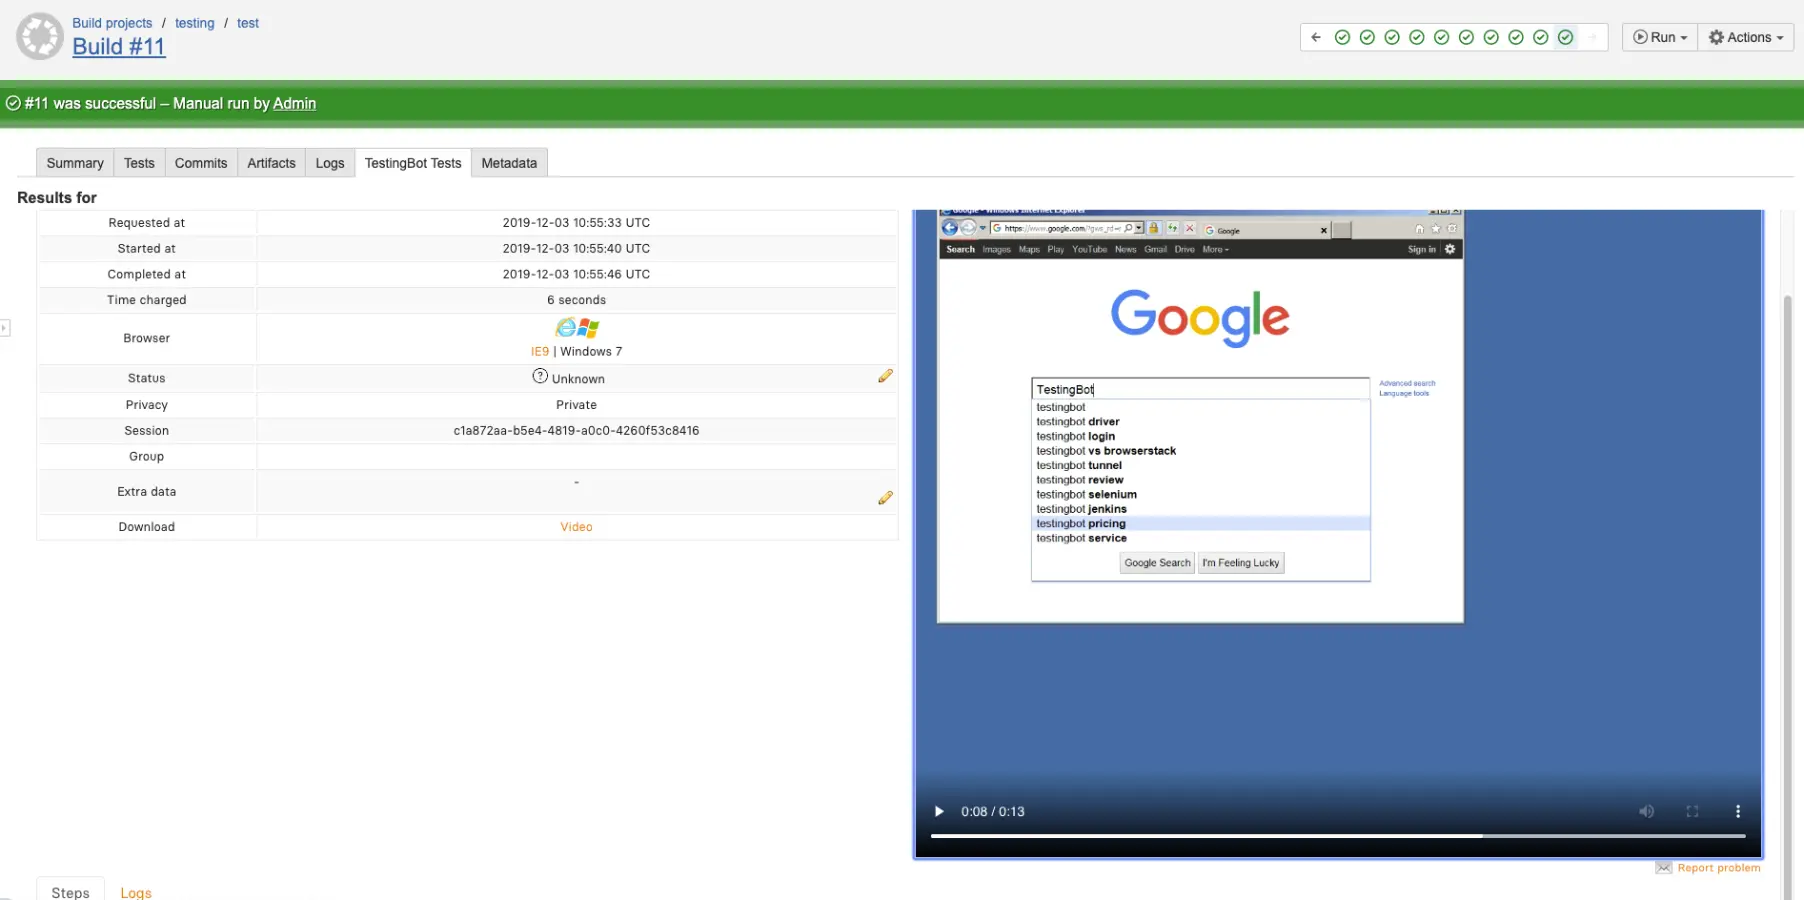Screen dimensions: 1804x900
Task: Play the test video
Action: click(938, 811)
